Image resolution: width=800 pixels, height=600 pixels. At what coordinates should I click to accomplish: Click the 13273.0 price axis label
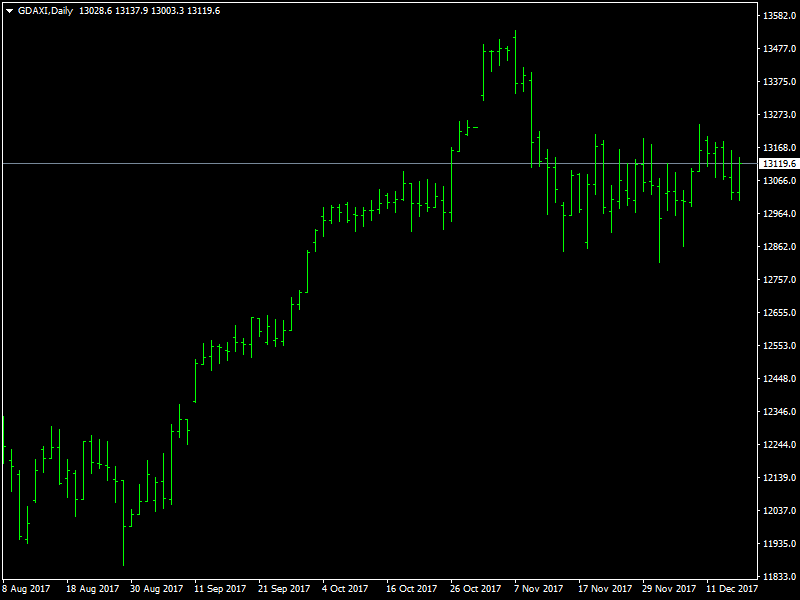tap(779, 115)
